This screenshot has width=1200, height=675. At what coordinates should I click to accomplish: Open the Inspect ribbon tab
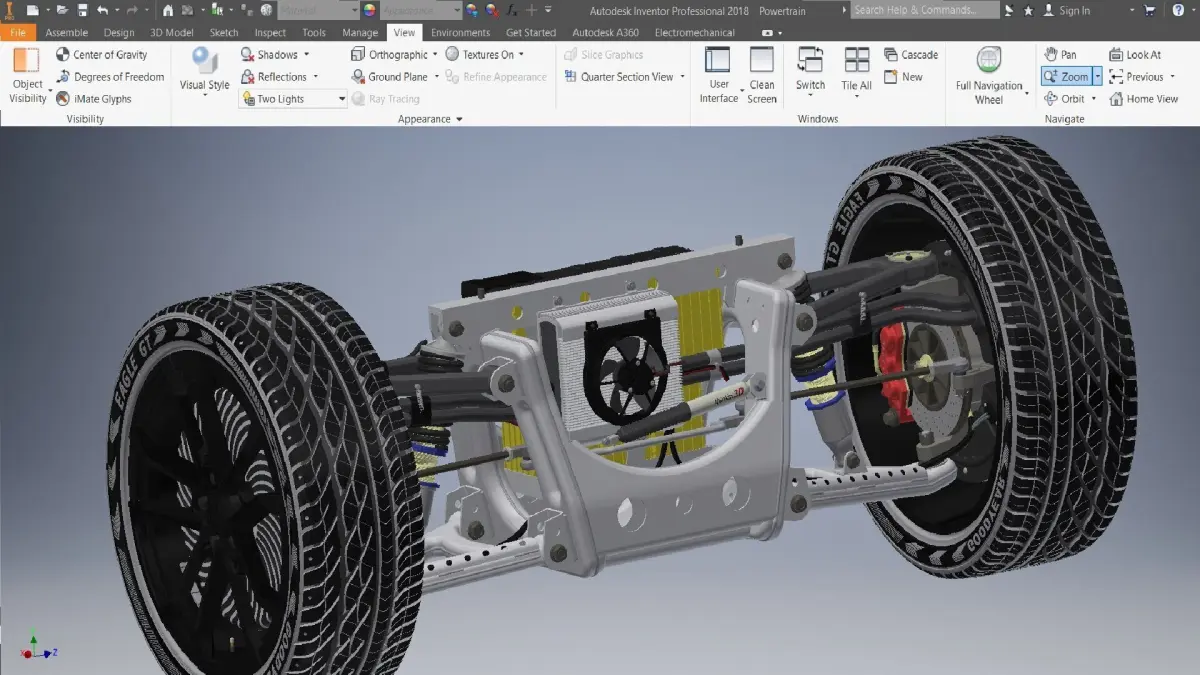[x=270, y=33]
